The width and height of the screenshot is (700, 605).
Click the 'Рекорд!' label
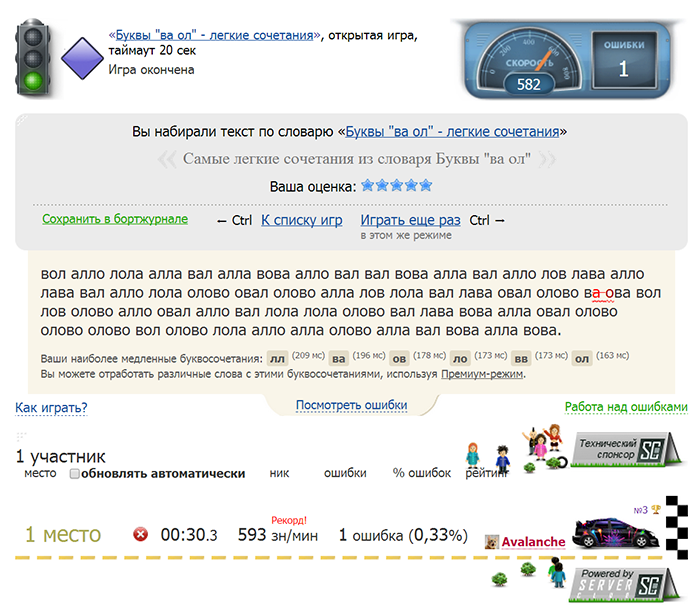289,520
